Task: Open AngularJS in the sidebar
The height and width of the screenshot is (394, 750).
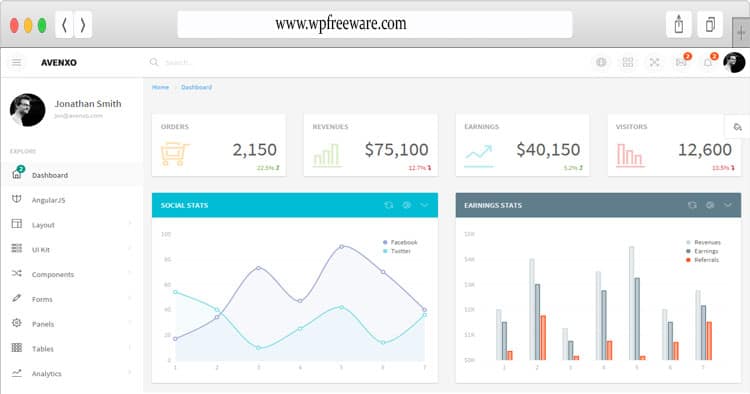Action: [x=72, y=200]
